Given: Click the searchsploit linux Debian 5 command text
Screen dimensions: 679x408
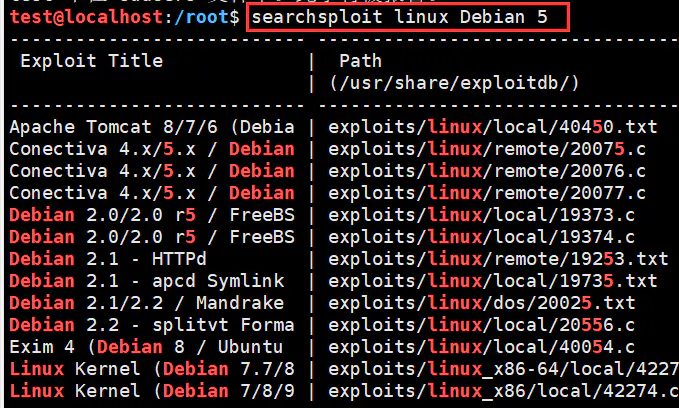Looking at the screenshot, I should point(400,17).
